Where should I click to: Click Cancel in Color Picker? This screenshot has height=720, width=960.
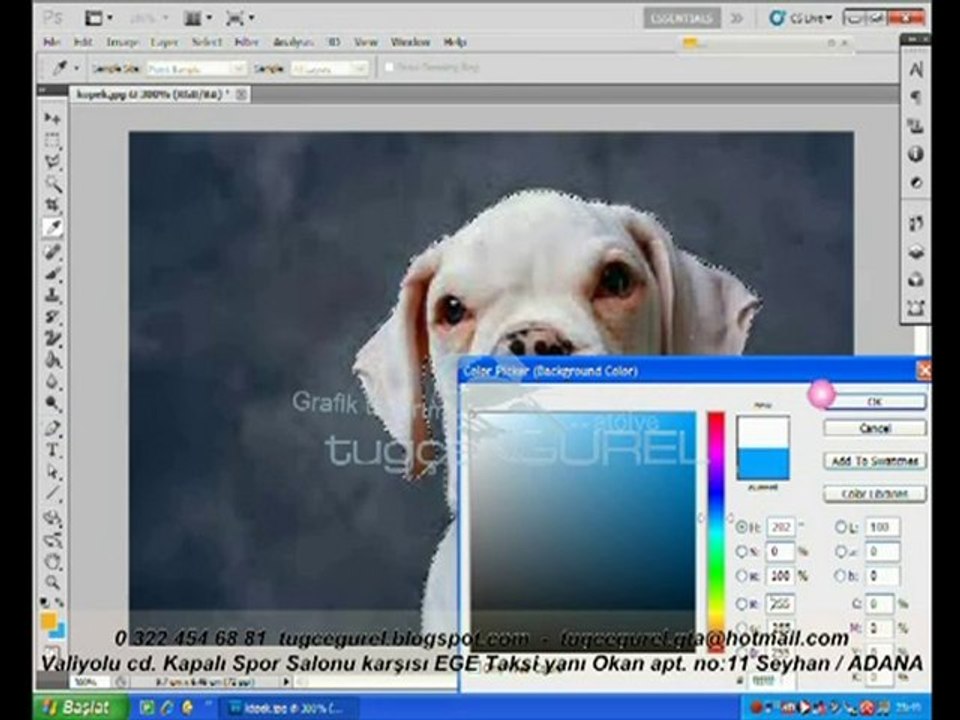[x=875, y=428]
